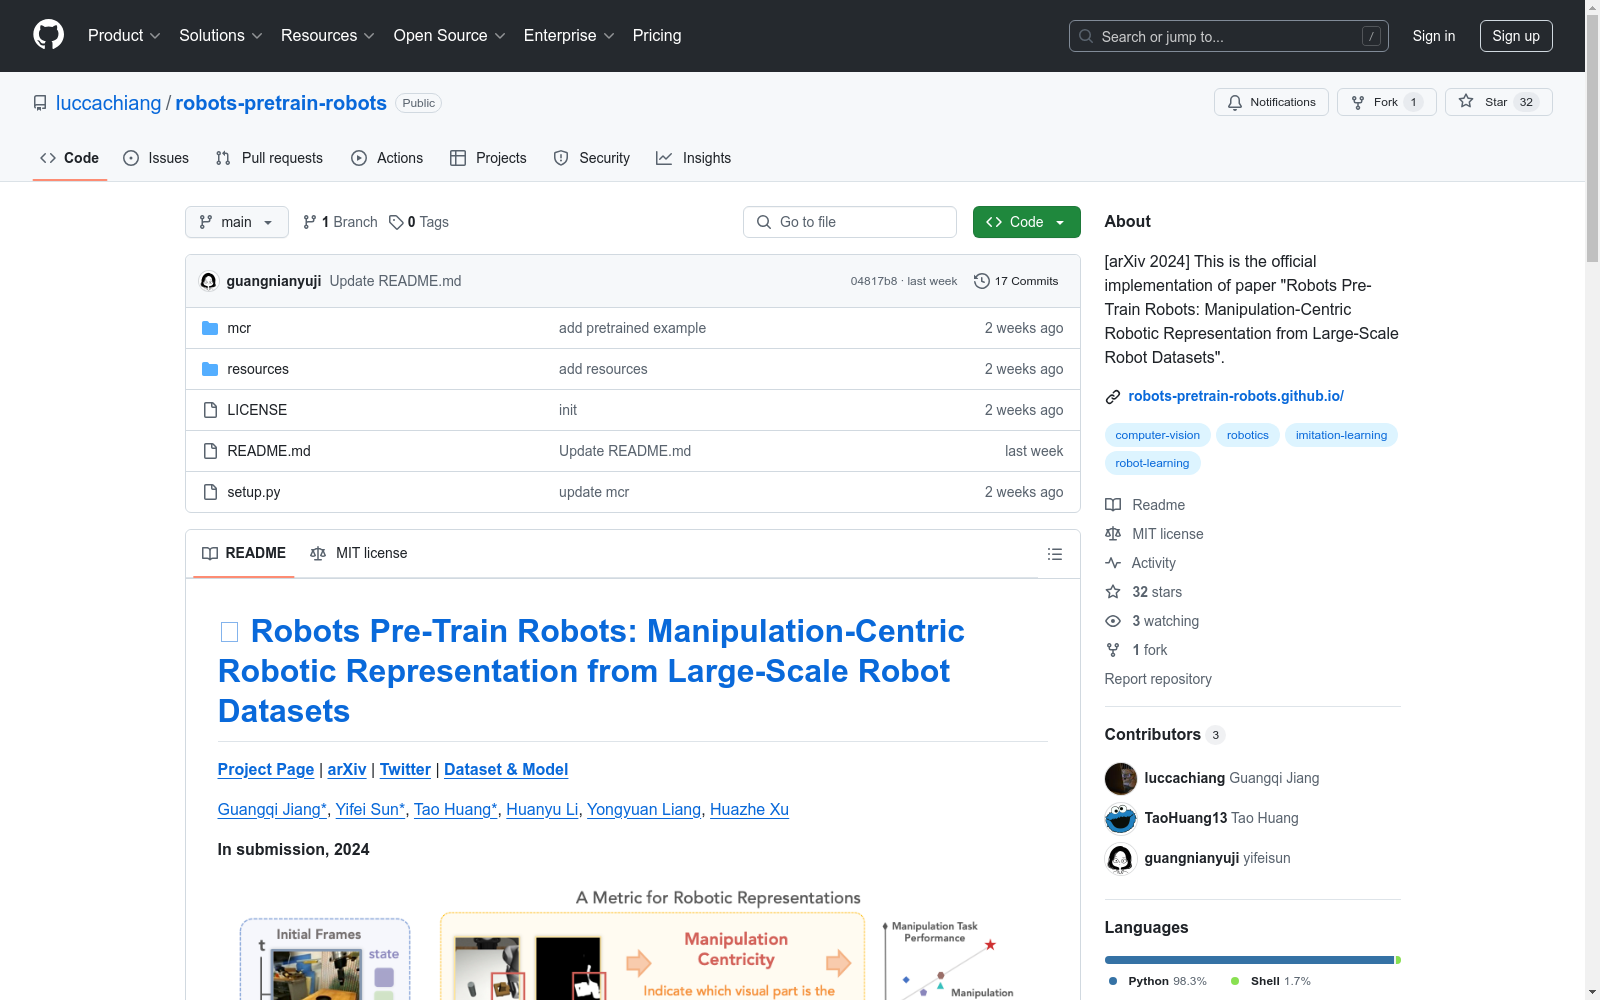
Task: Click the branch icon beside 1 Branch
Action: click(310, 222)
